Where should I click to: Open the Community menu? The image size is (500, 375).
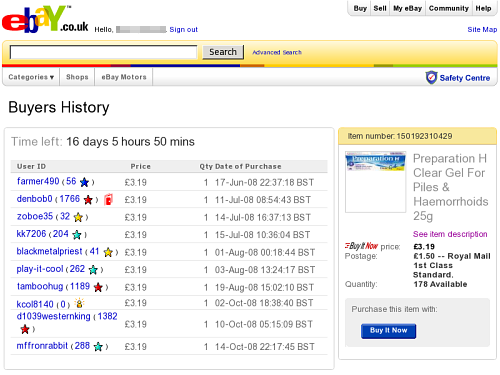pos(449,8)
